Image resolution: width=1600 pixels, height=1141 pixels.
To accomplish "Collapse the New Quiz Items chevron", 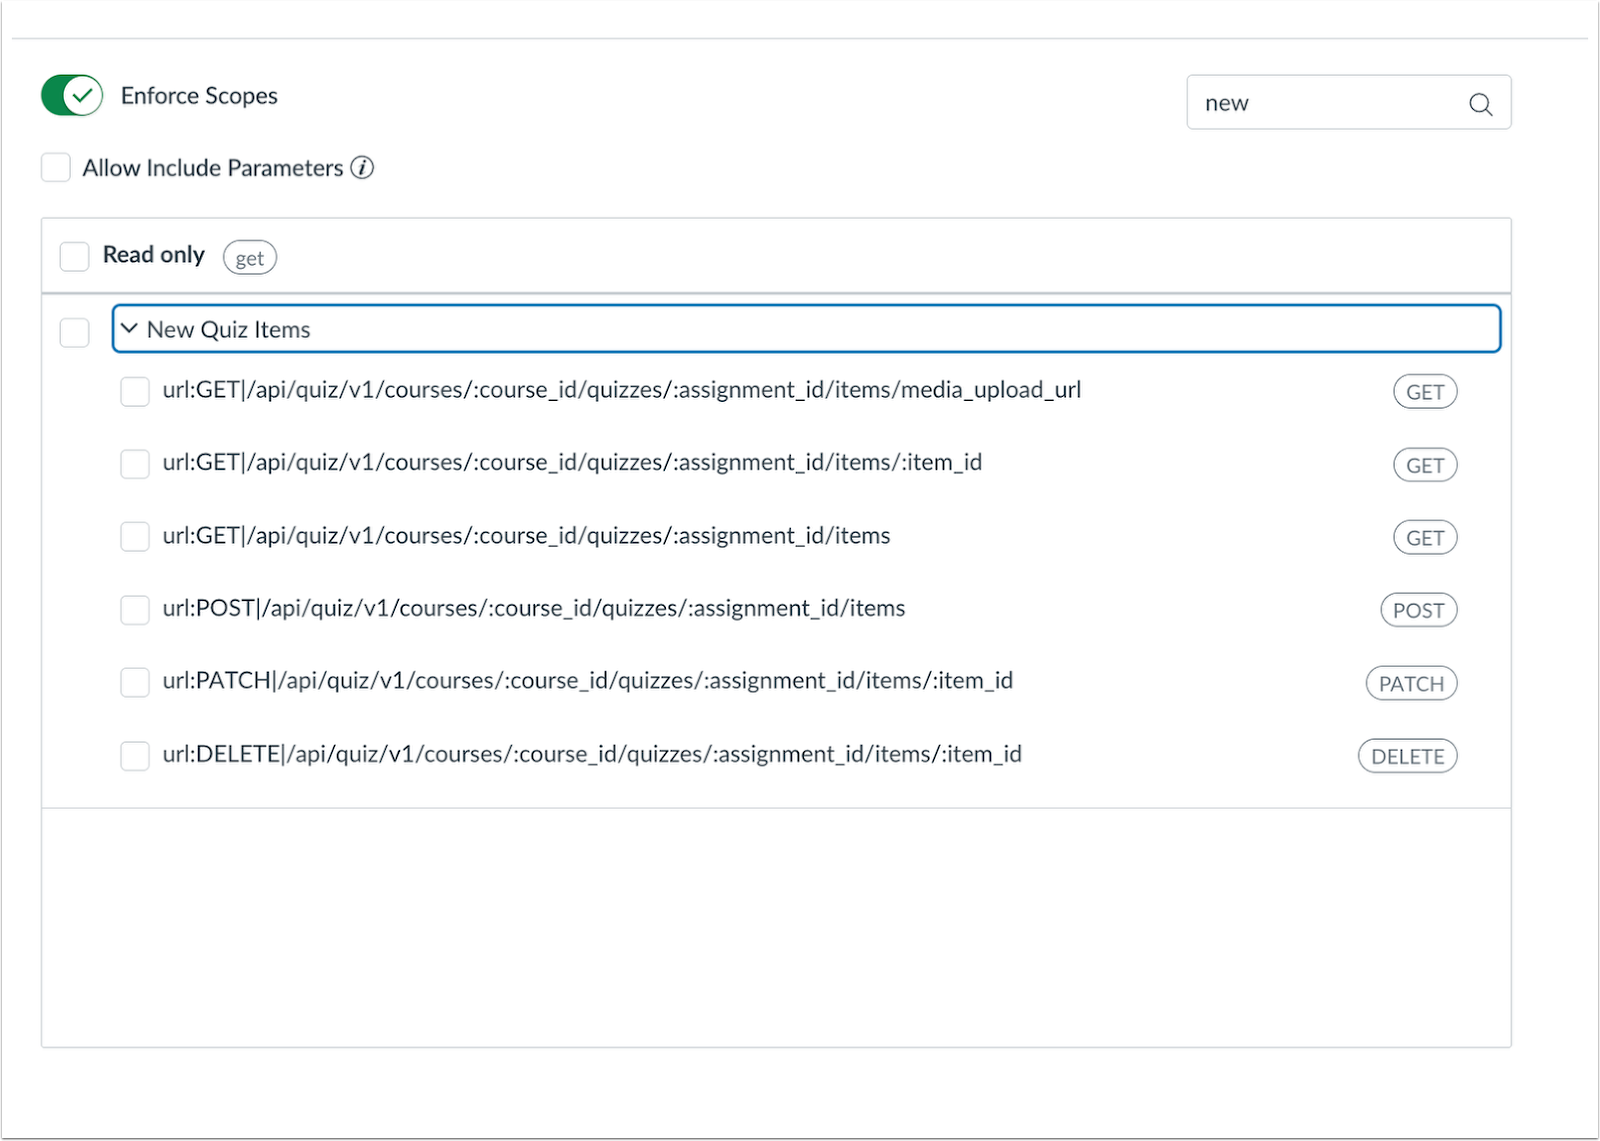I will point(129,328).
